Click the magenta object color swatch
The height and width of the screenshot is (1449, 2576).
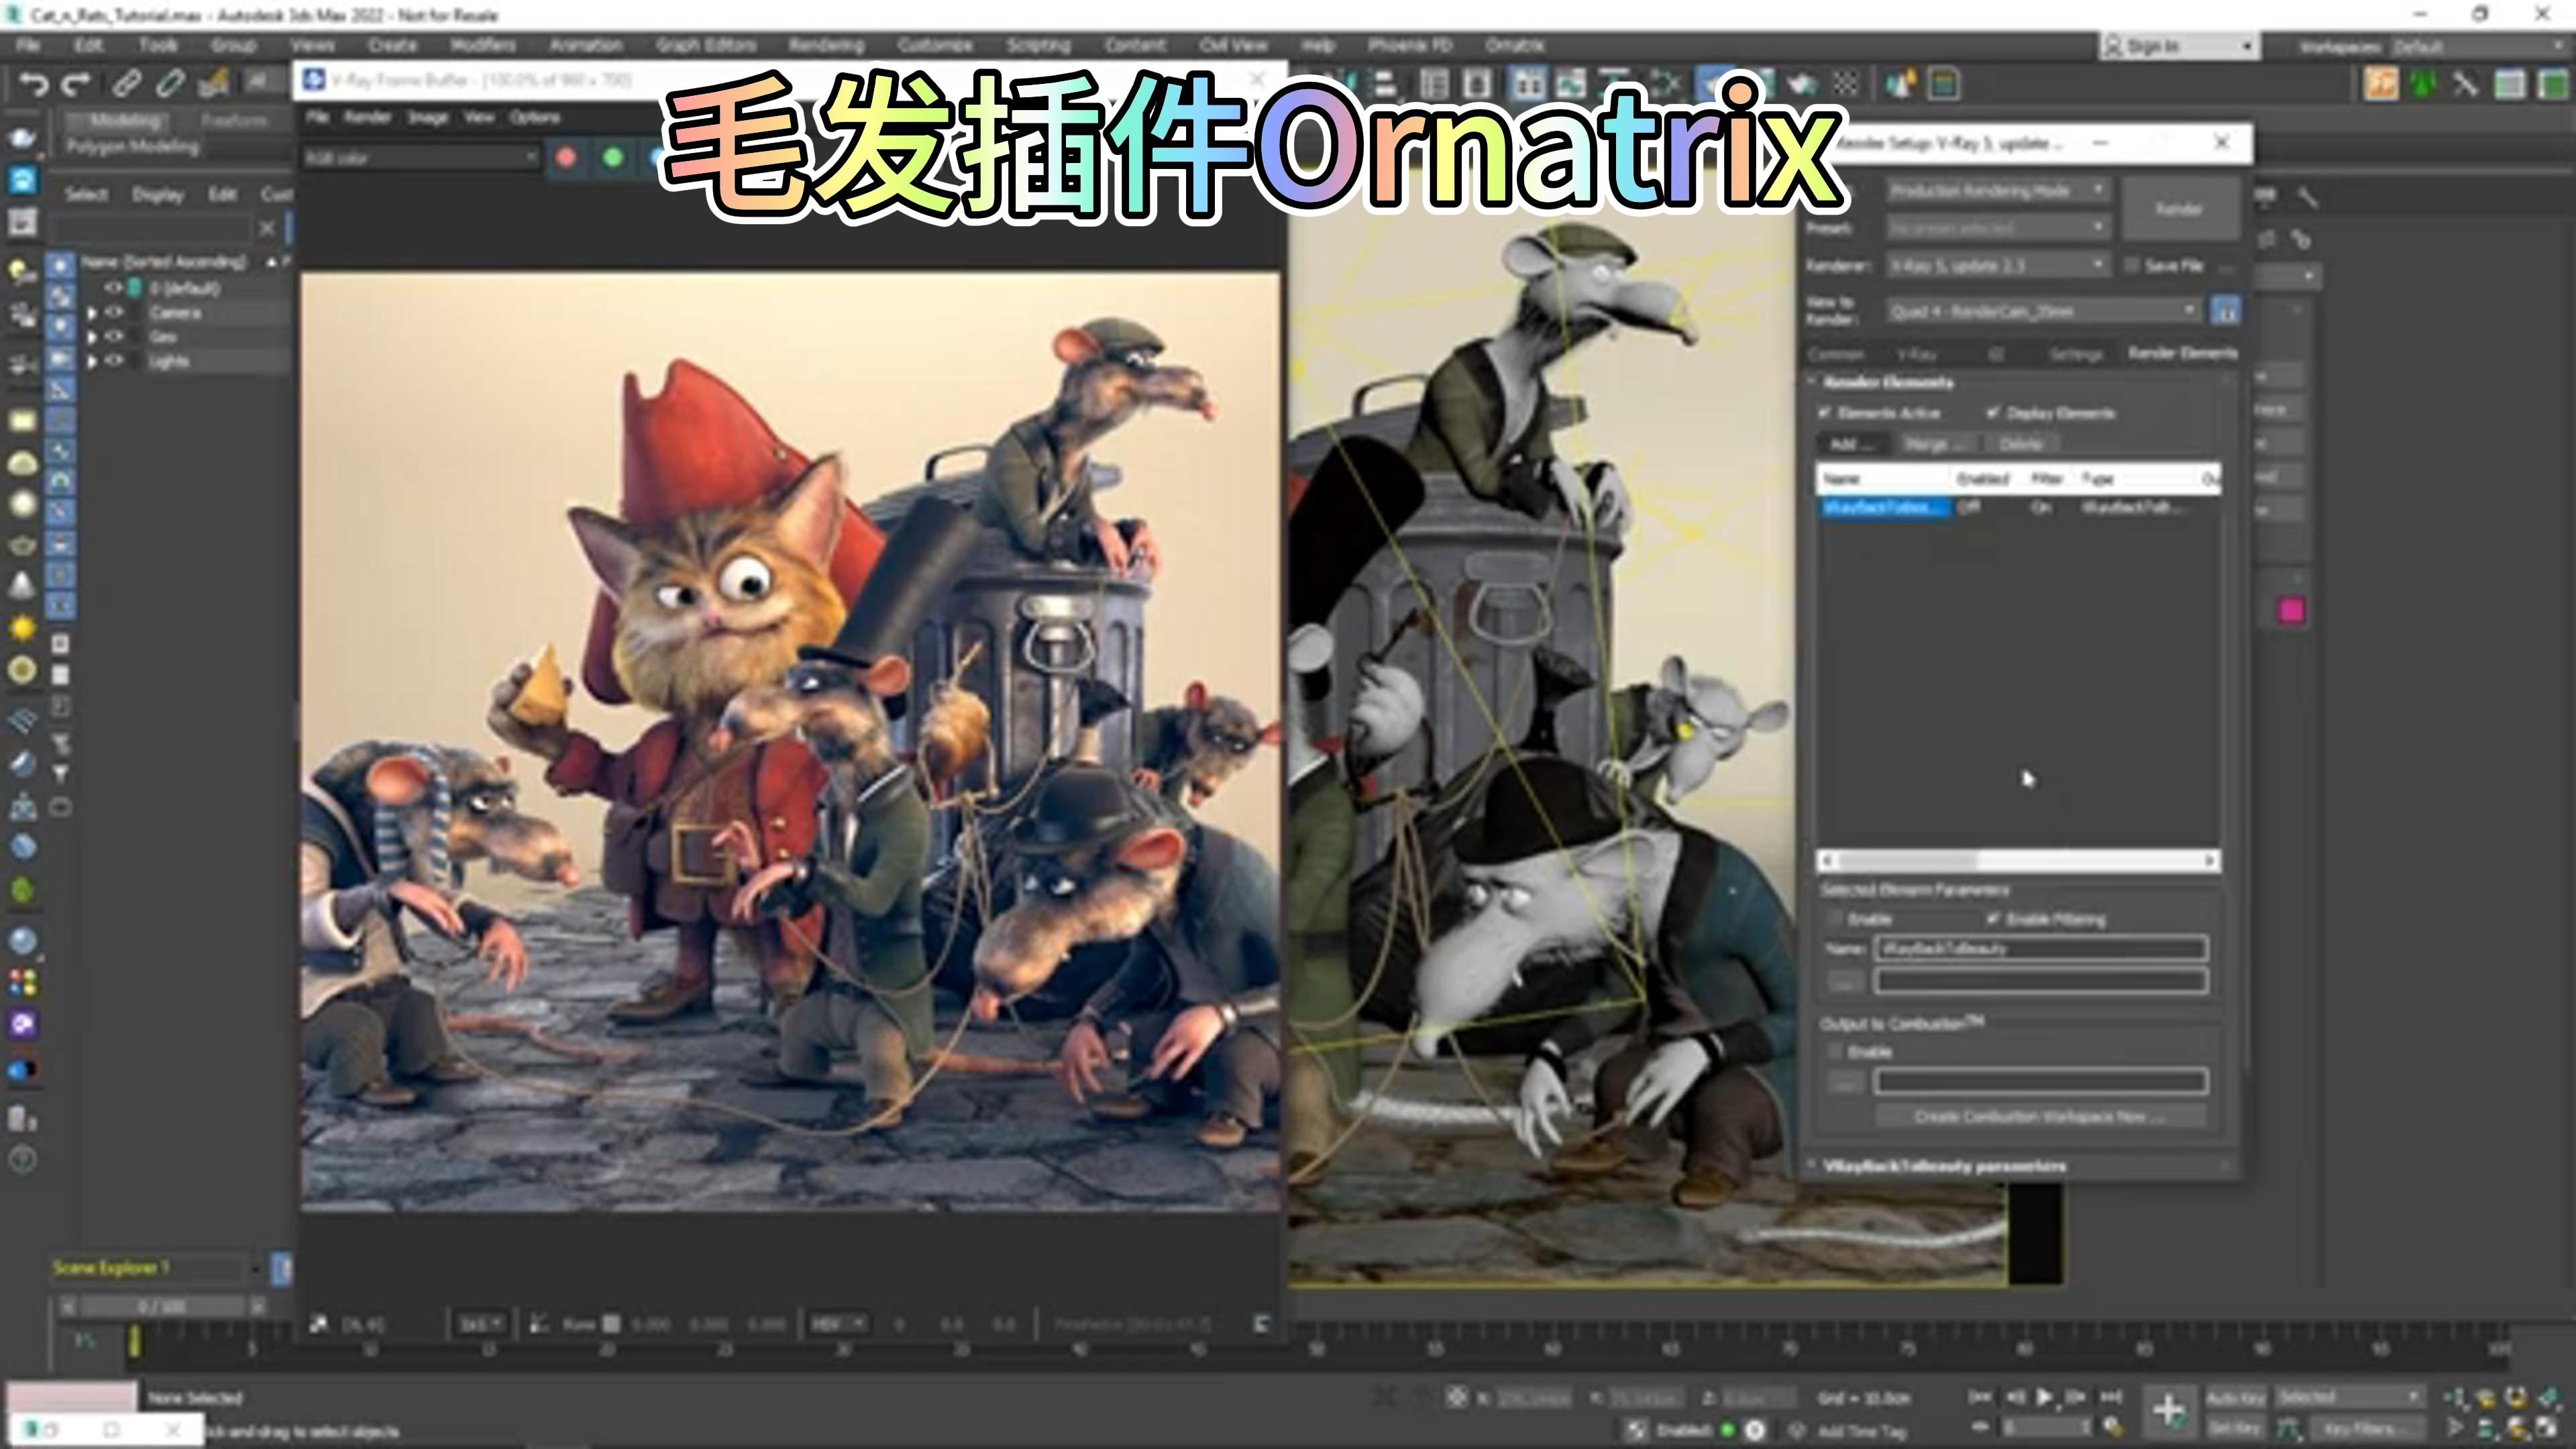coord(2292,611)
